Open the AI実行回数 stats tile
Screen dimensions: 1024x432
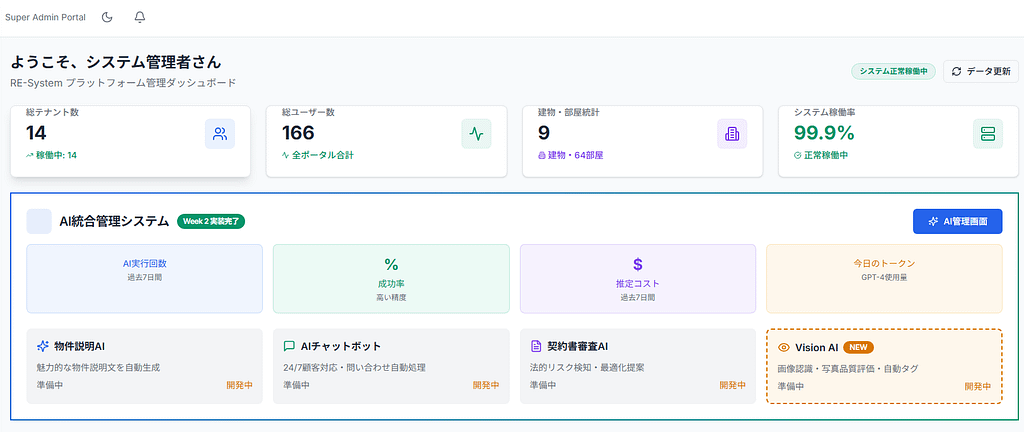click(145, 278)
